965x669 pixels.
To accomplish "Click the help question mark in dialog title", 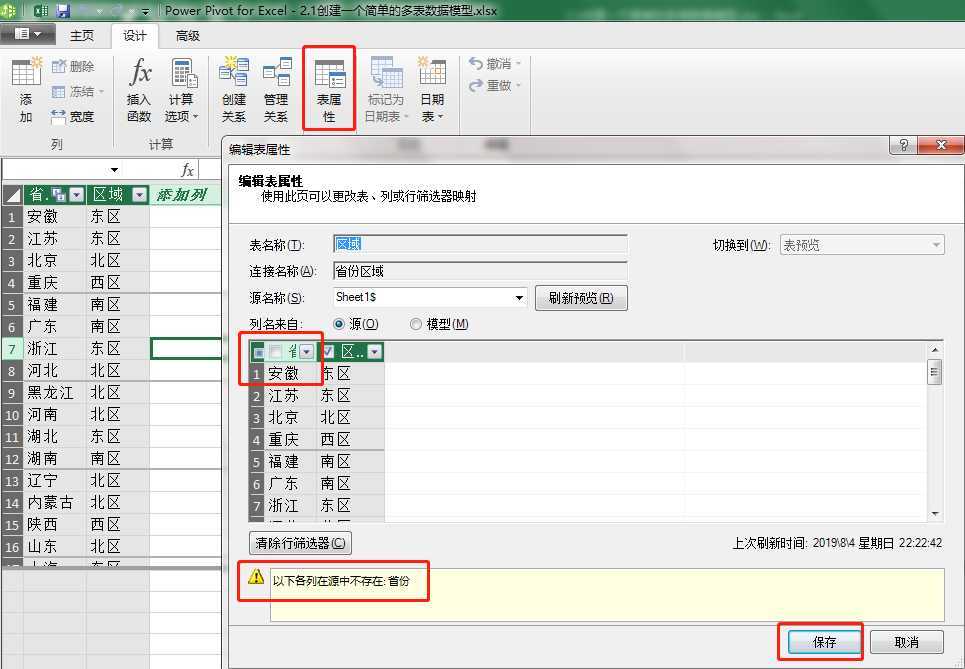I will (903, 145).
